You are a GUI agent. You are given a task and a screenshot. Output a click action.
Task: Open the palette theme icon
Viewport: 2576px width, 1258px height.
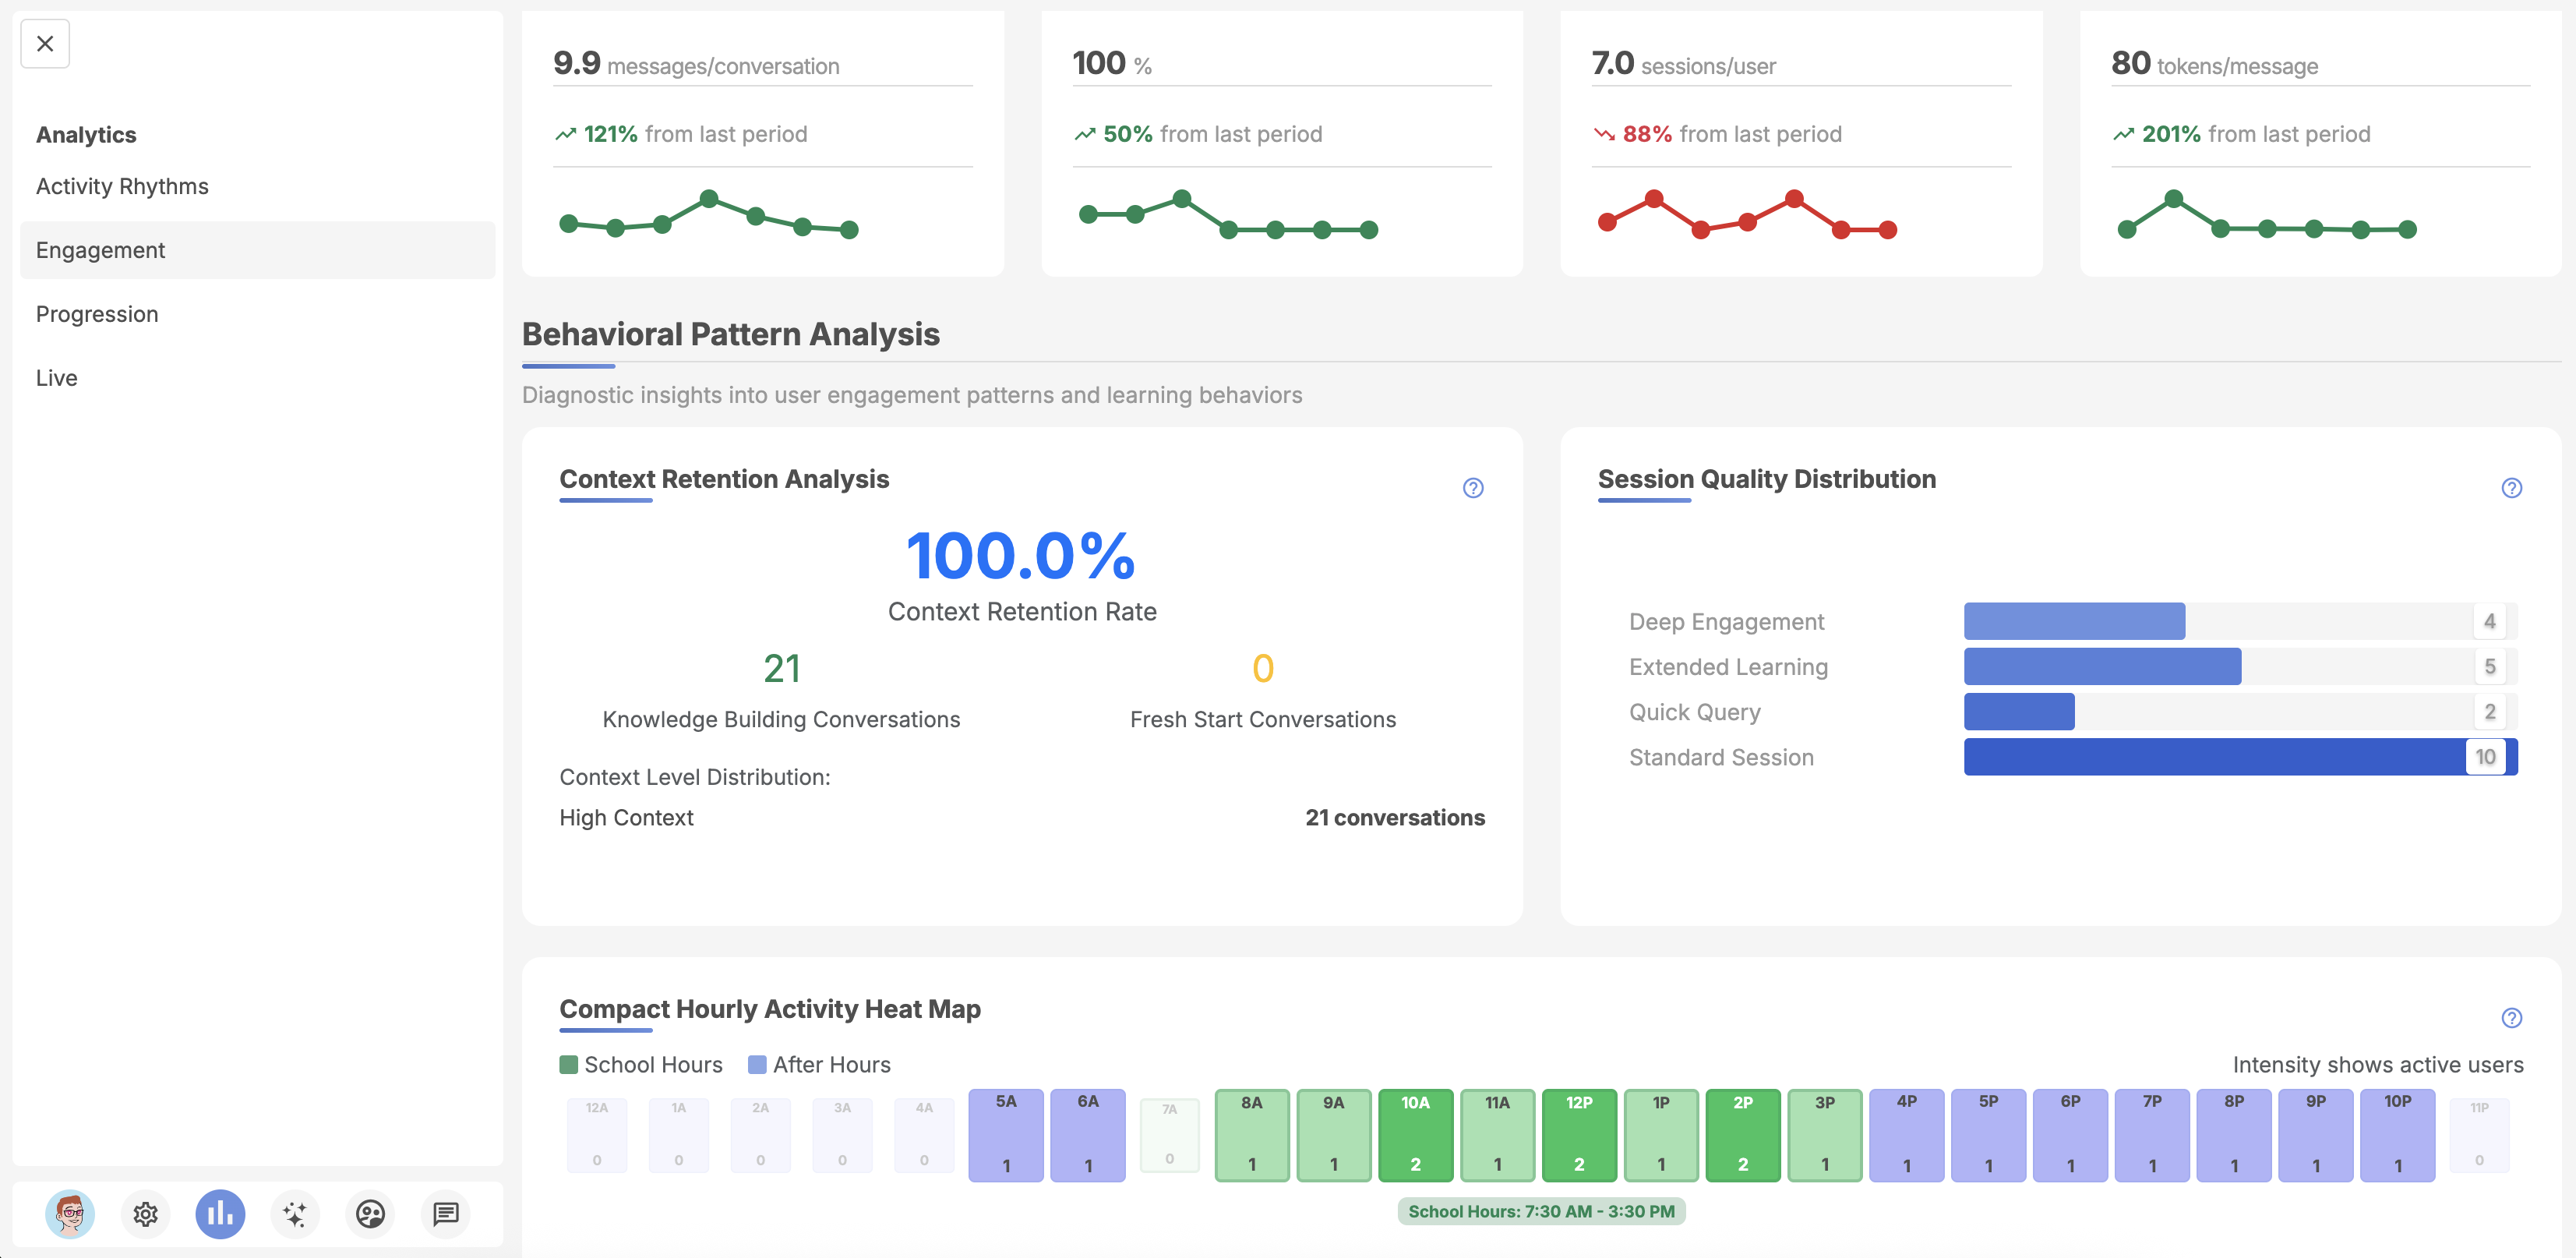pyautogui.click(x=370, y=1213)
